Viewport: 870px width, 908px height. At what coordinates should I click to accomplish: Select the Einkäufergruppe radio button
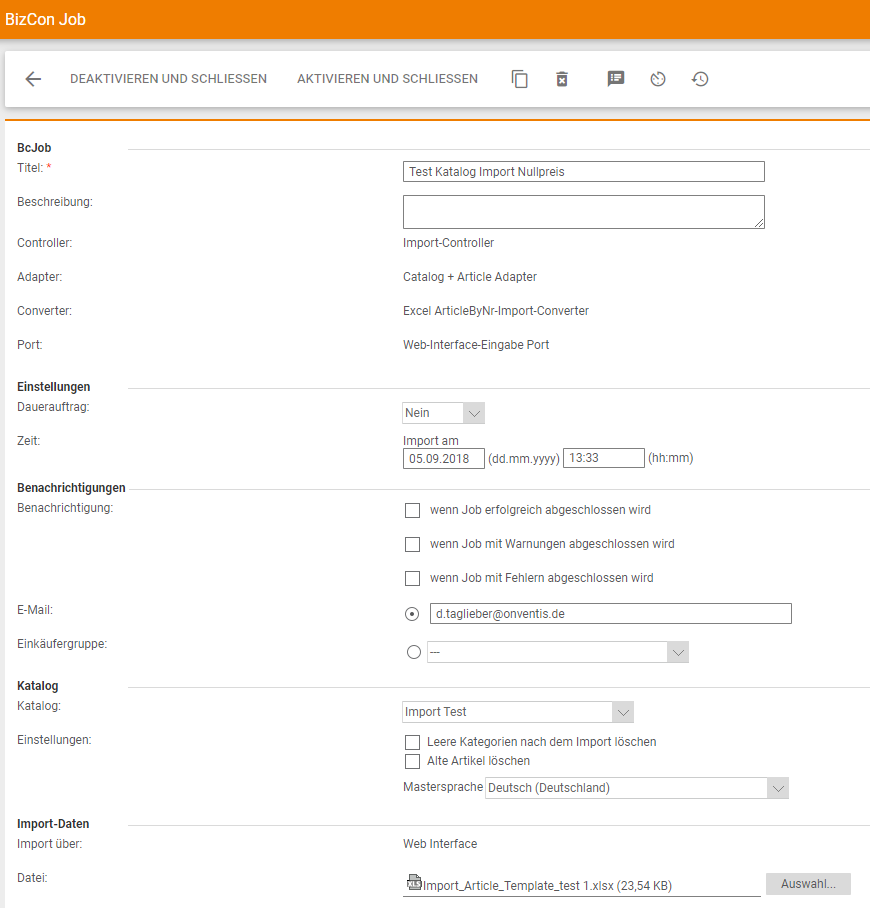(x=414, y=652)
